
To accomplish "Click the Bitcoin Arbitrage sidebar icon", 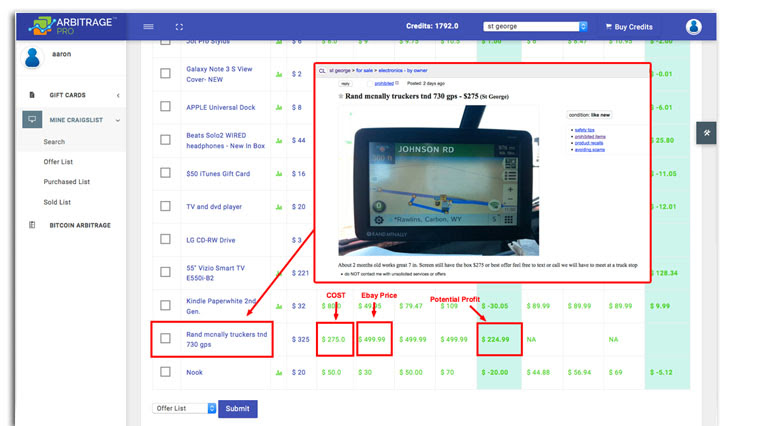I will pos(32,225).
